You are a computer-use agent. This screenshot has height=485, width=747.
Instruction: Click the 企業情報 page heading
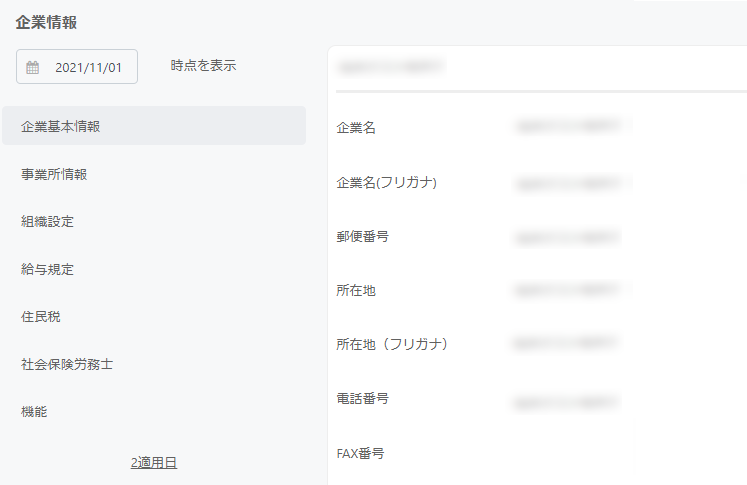pyautogui.click(x=46, y=22)
